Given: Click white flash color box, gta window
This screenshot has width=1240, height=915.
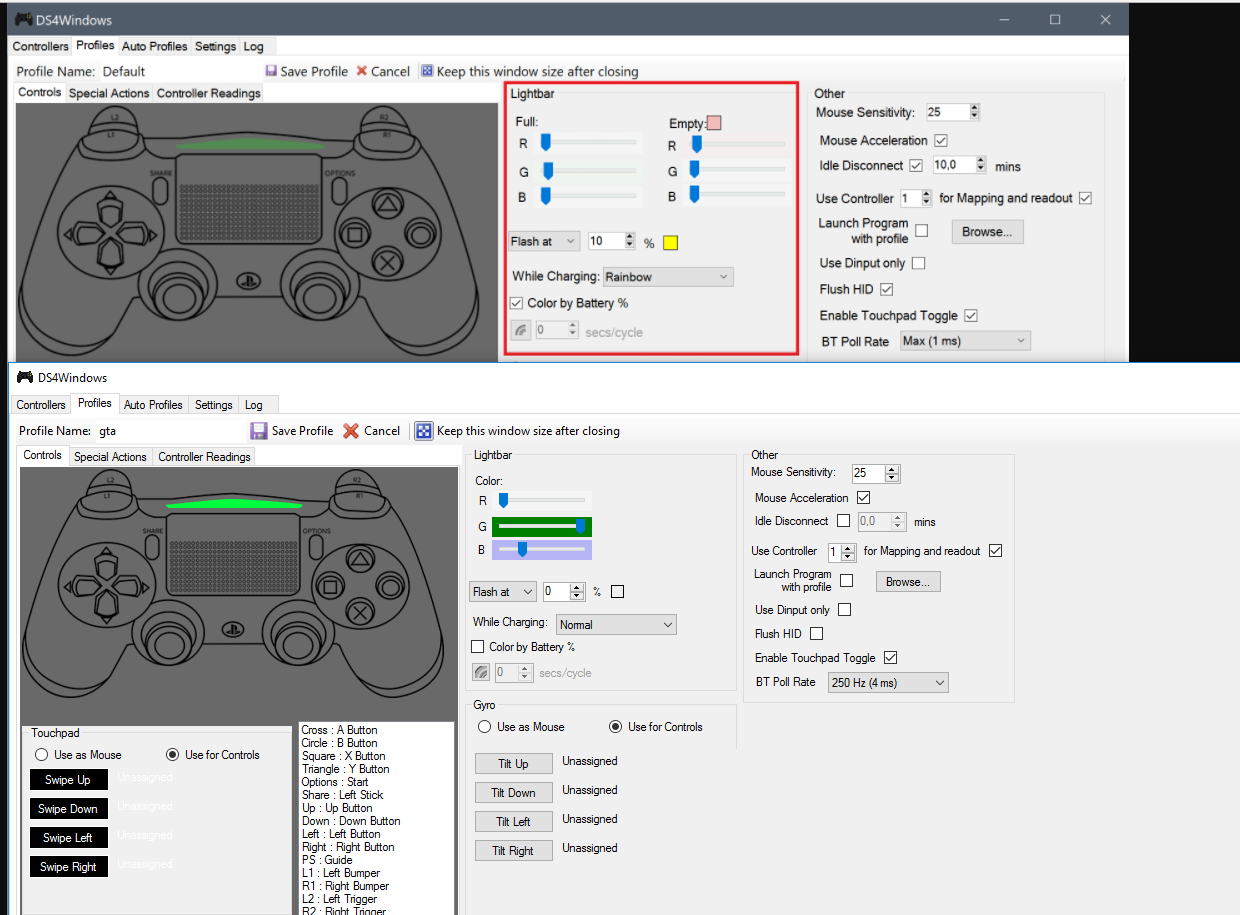Looking at the screenshot, I should click(x=618, y=592).
